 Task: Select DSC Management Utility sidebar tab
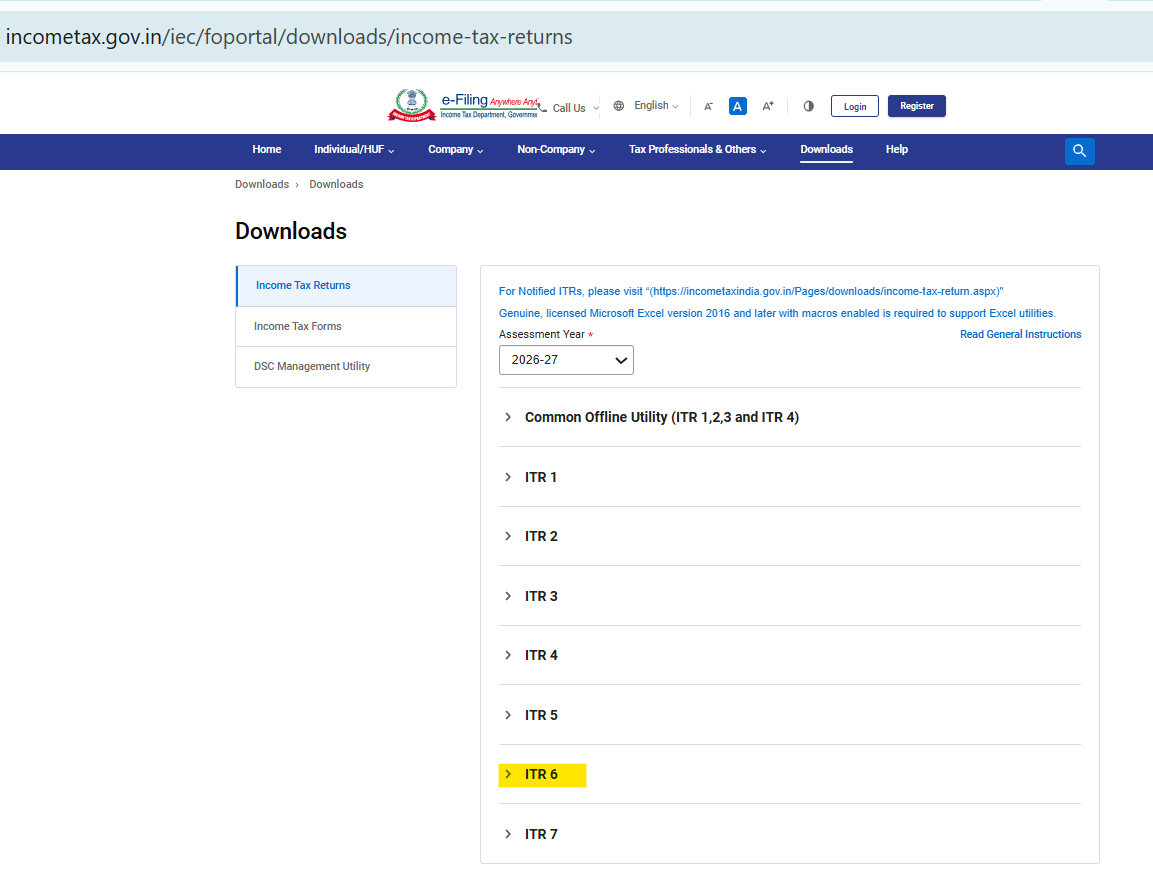coord(346,366)
